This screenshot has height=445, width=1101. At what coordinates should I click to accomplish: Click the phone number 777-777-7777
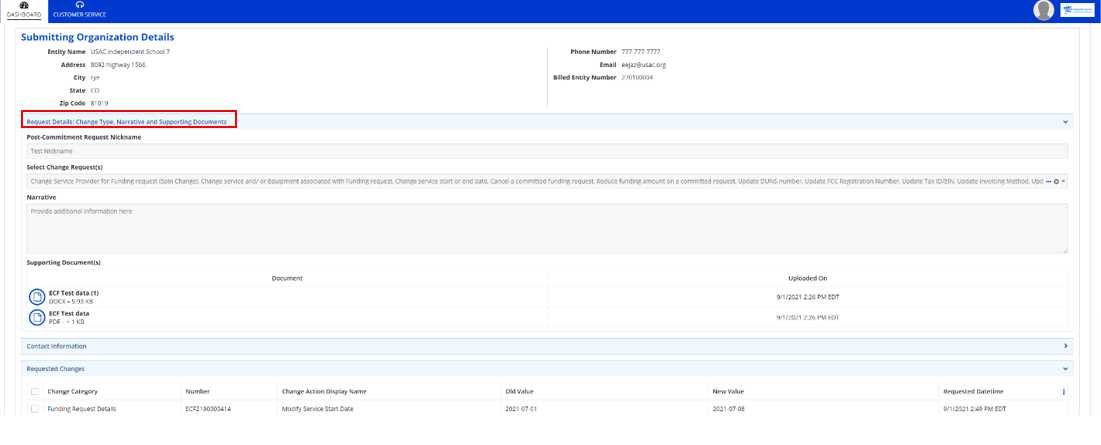640,52
